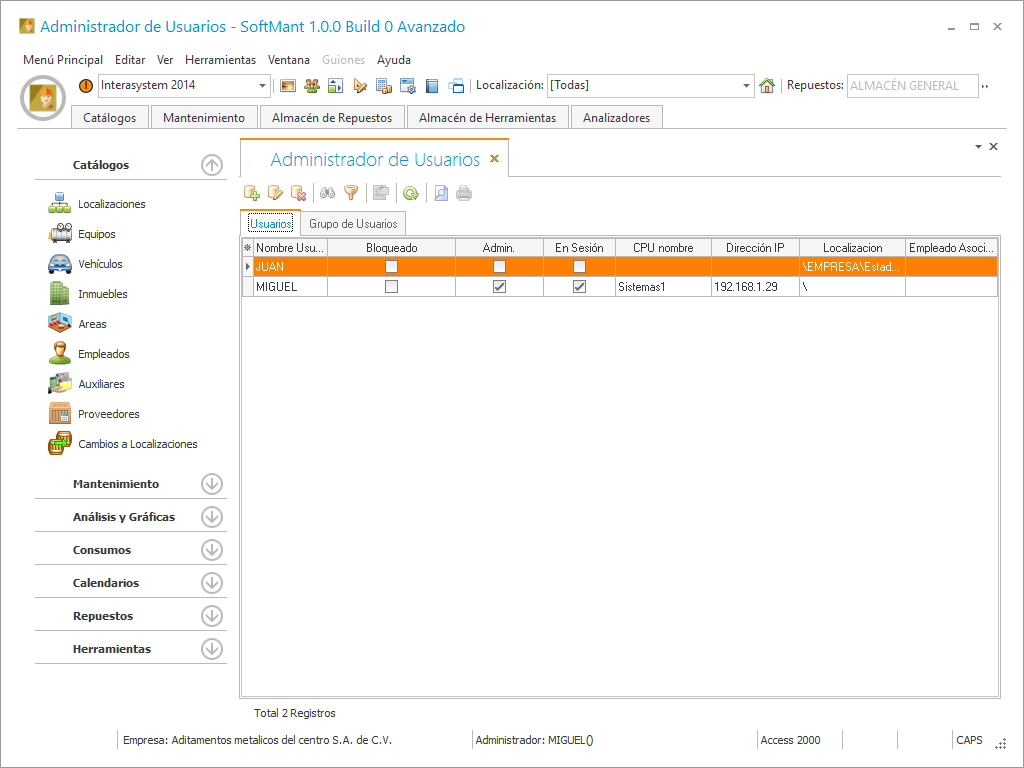
Task: Toggle Bloqueado checkbox for user JUAN
Action: pos(392,267)
